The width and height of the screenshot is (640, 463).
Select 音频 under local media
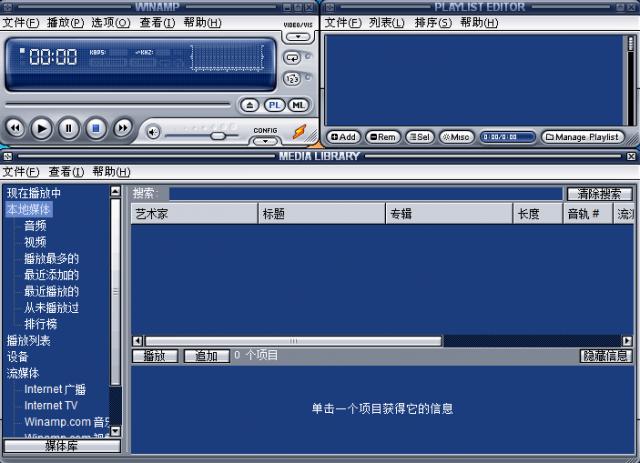coord(35,226)
